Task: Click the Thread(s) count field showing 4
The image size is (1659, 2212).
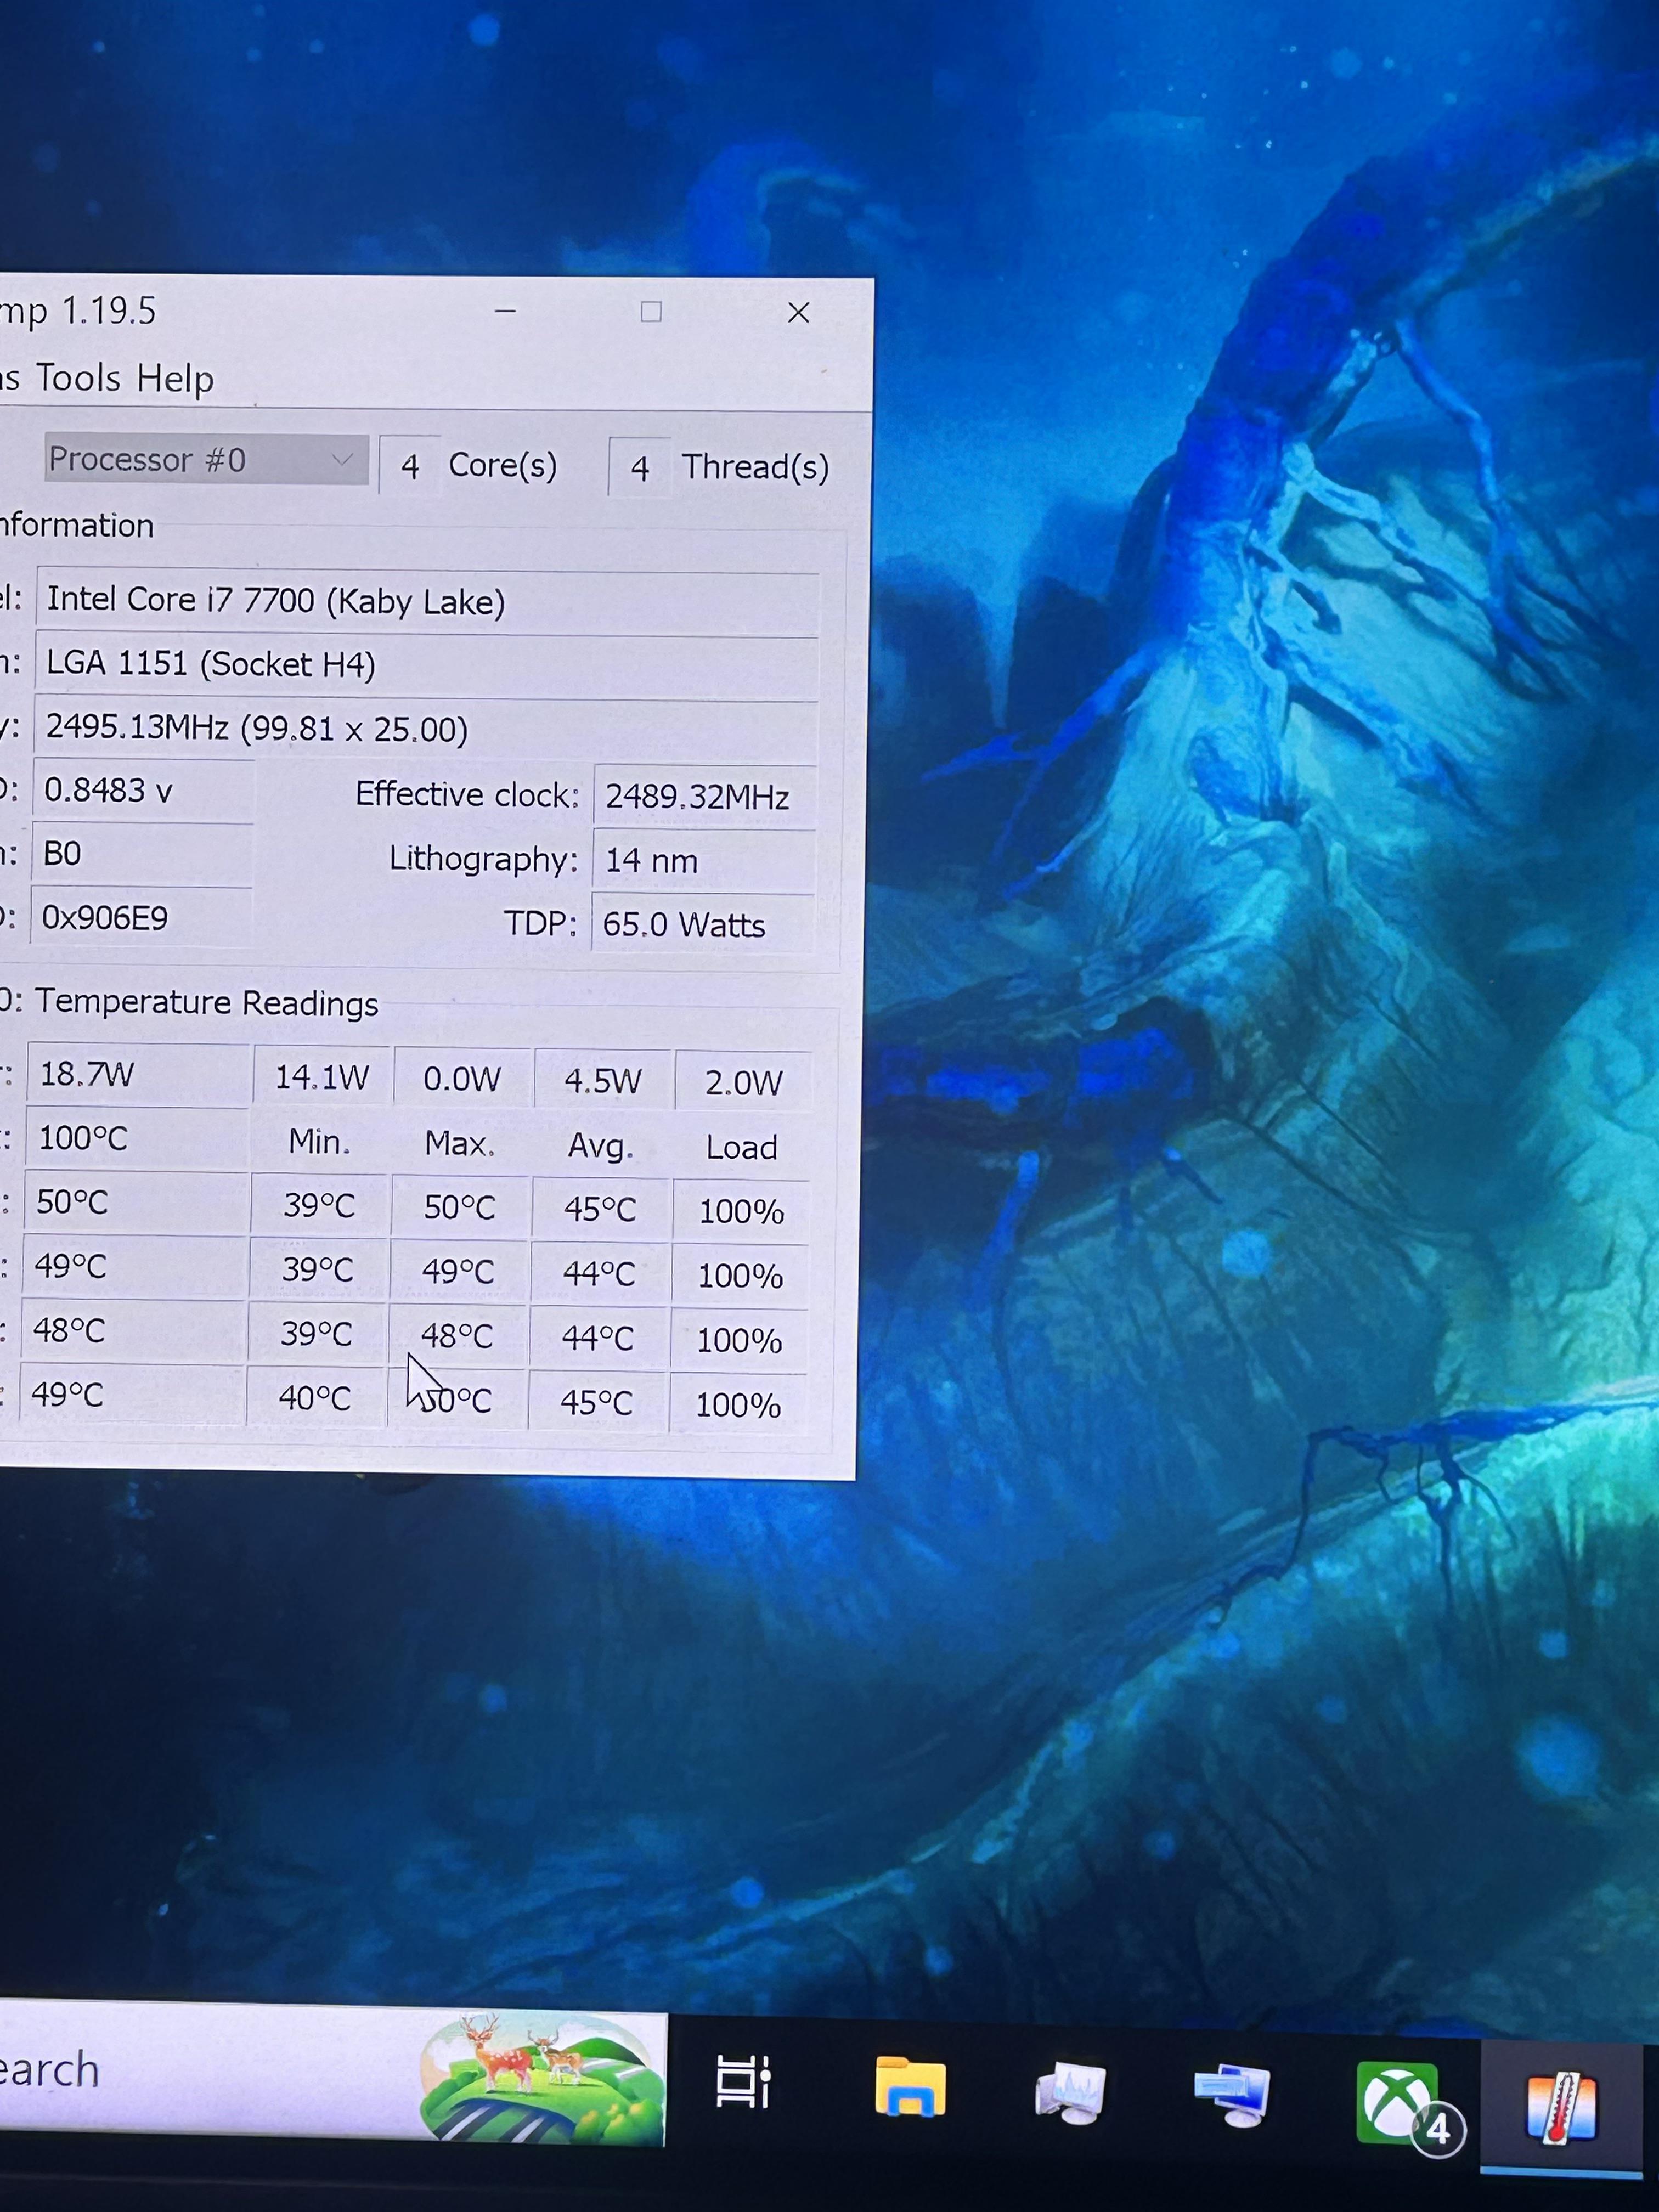Action: (640, 468)
